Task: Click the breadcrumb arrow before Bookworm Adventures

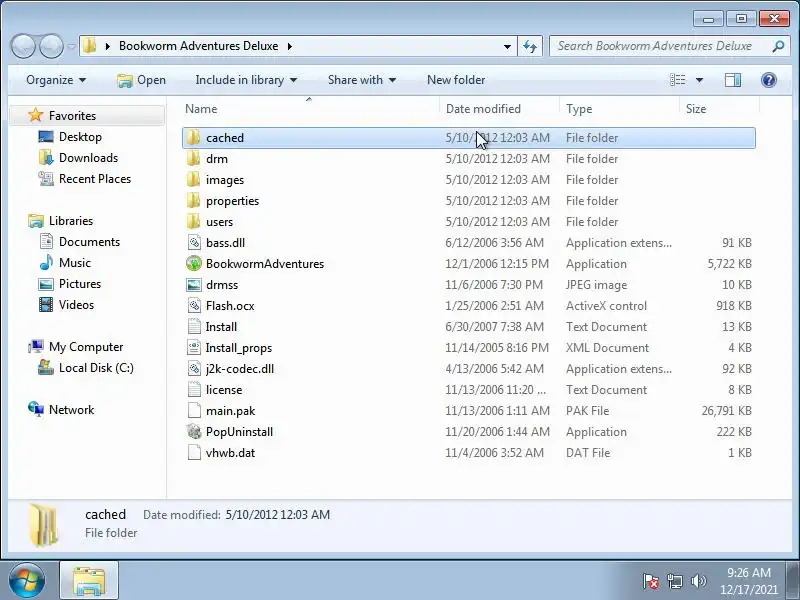Action: (x=108, y=46)
